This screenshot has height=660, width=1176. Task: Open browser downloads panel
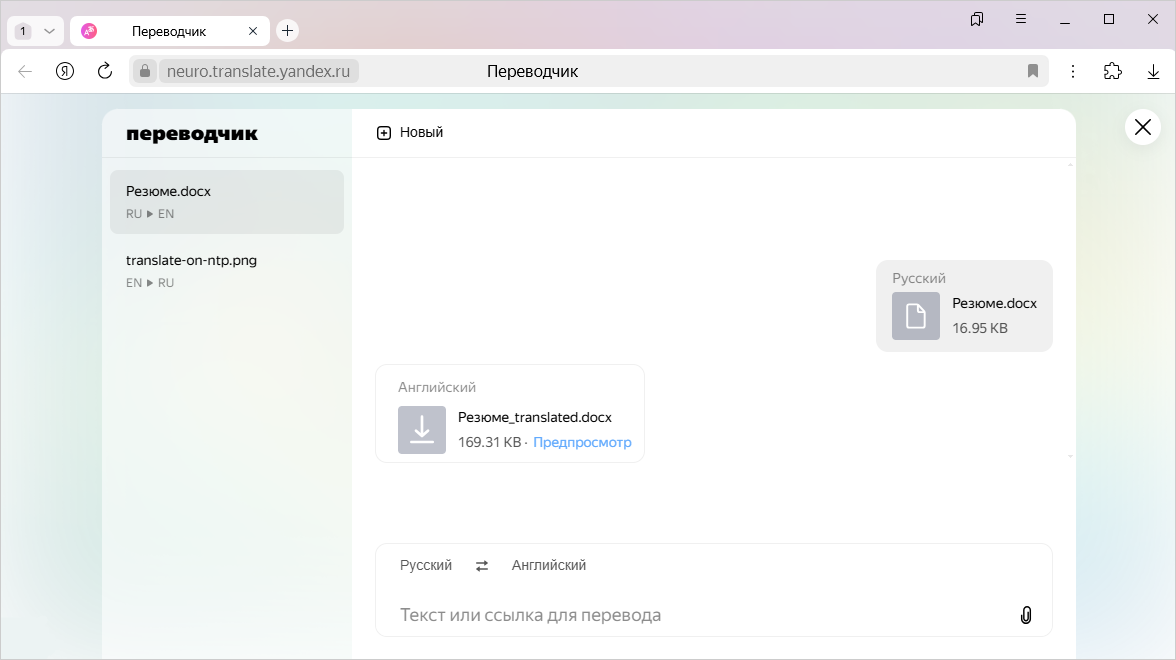click(1154, 71)
